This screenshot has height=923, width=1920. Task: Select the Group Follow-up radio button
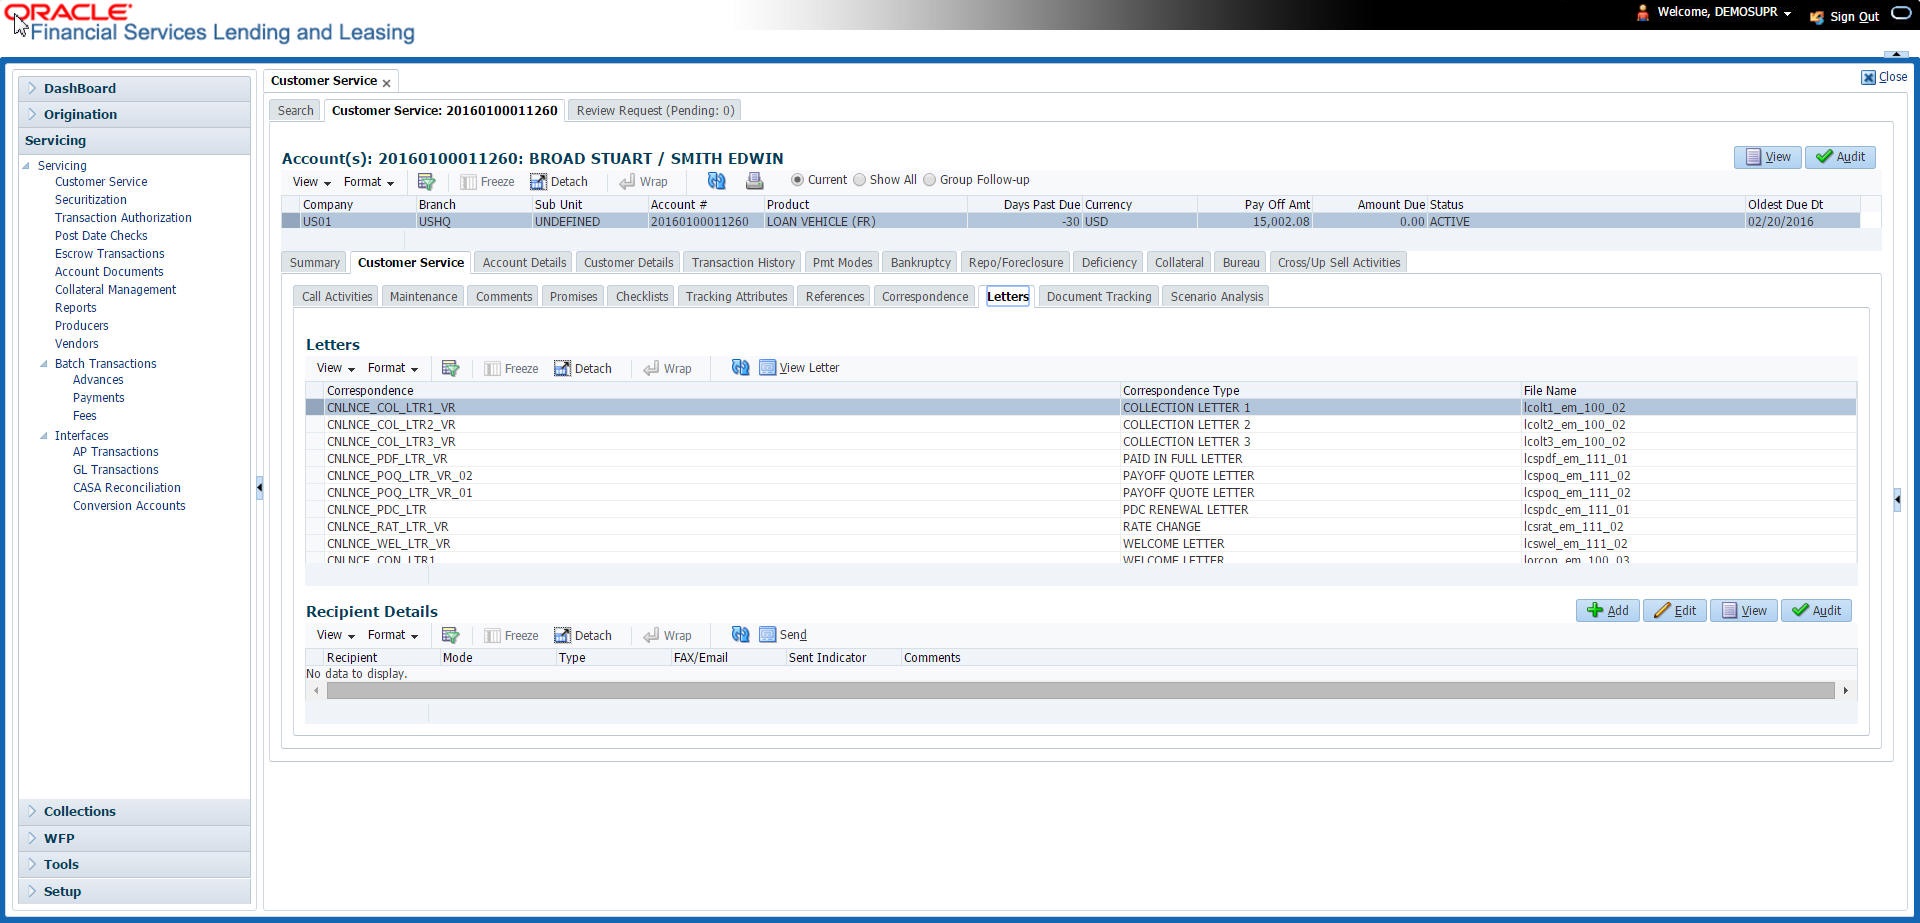point(929,180)
